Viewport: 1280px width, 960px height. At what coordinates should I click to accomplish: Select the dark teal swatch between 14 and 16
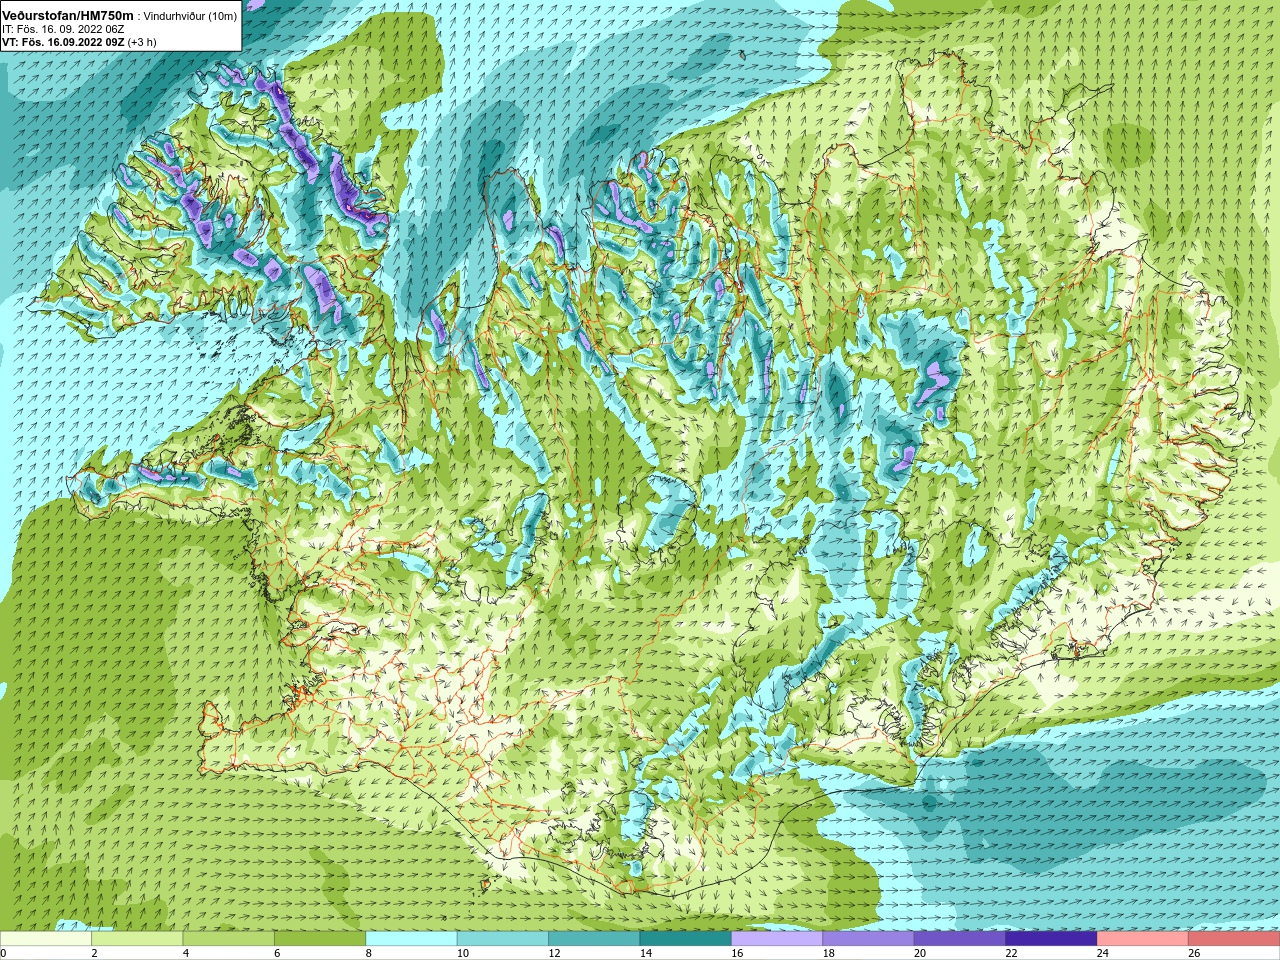click(x=686, y=939)
